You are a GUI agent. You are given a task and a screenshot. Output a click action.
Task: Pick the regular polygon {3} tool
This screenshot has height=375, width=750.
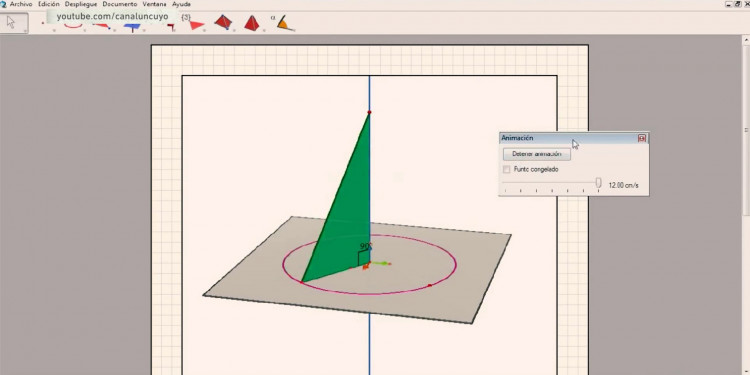point(186,17)
